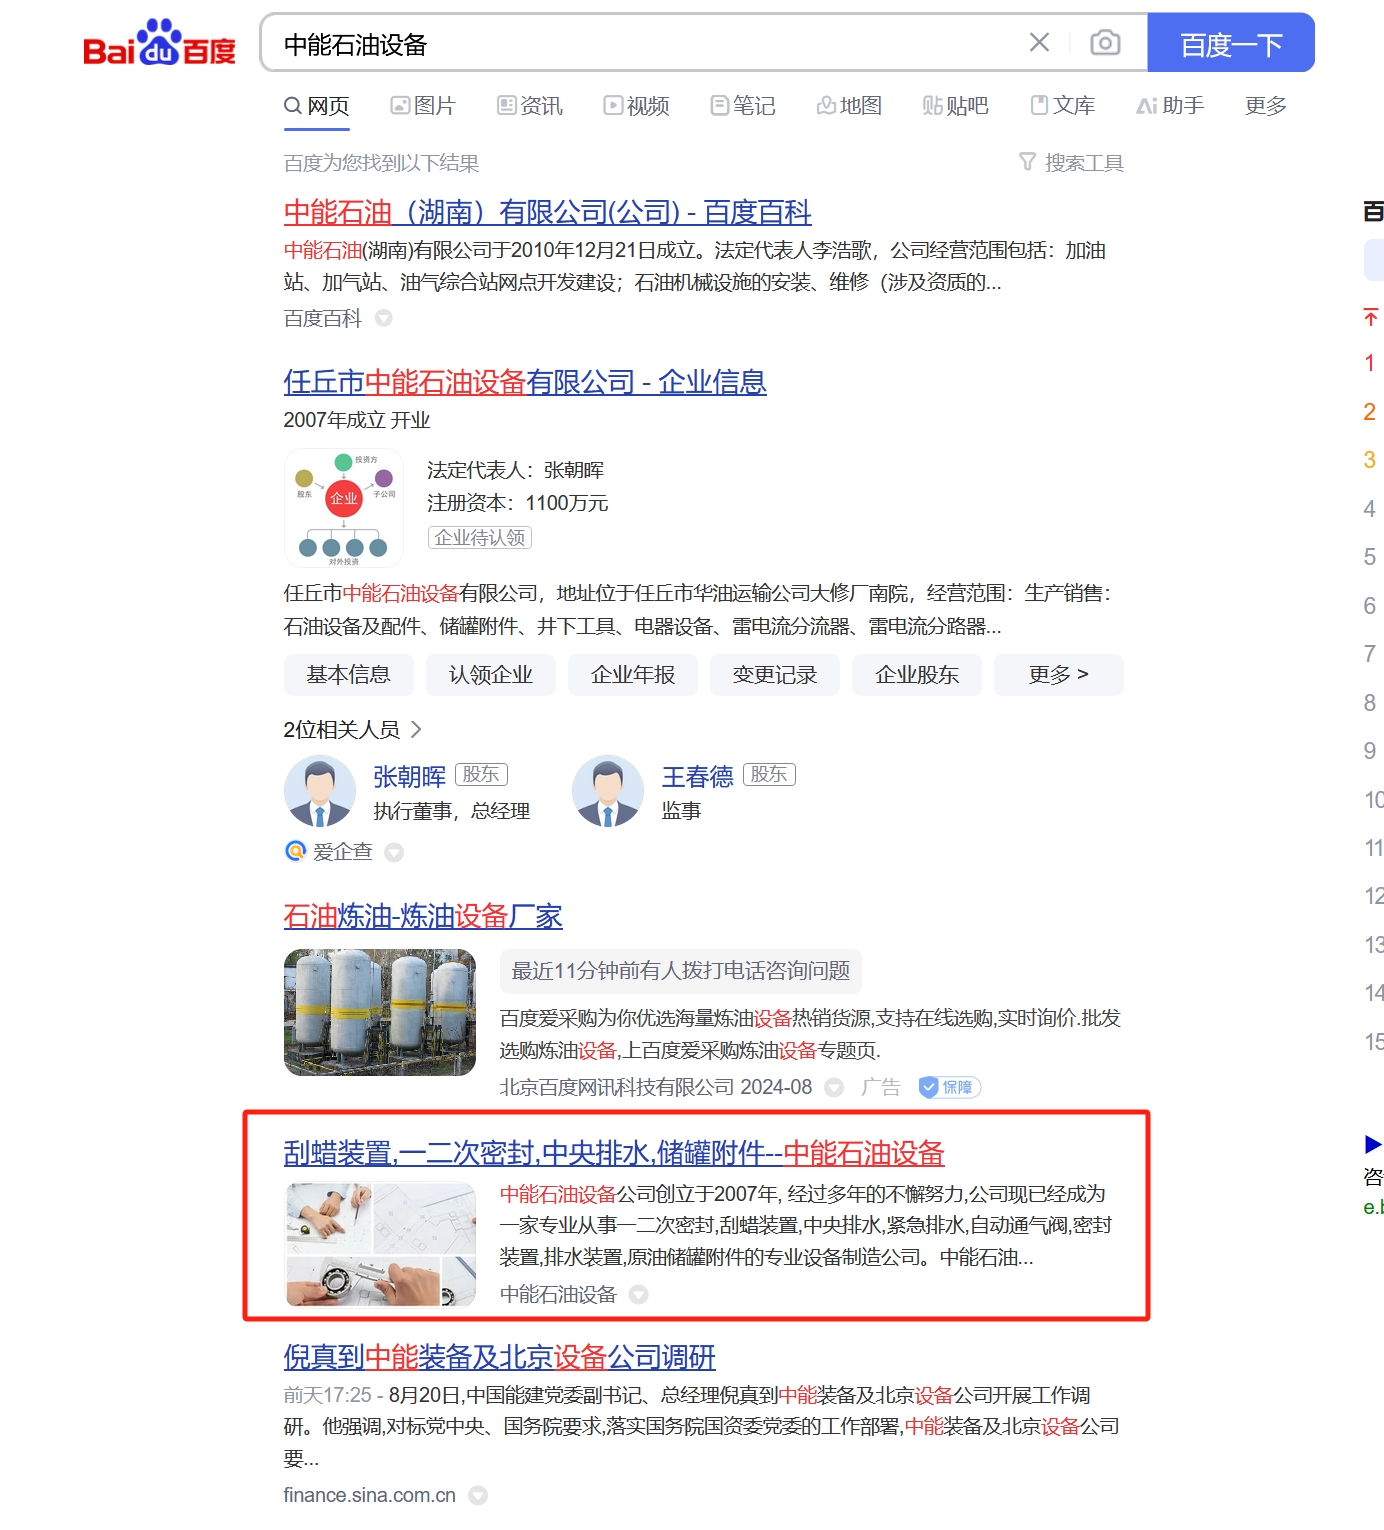Open the 视频 video search icon
This screenshot has height=1530, width=1384.
point(636,106)
